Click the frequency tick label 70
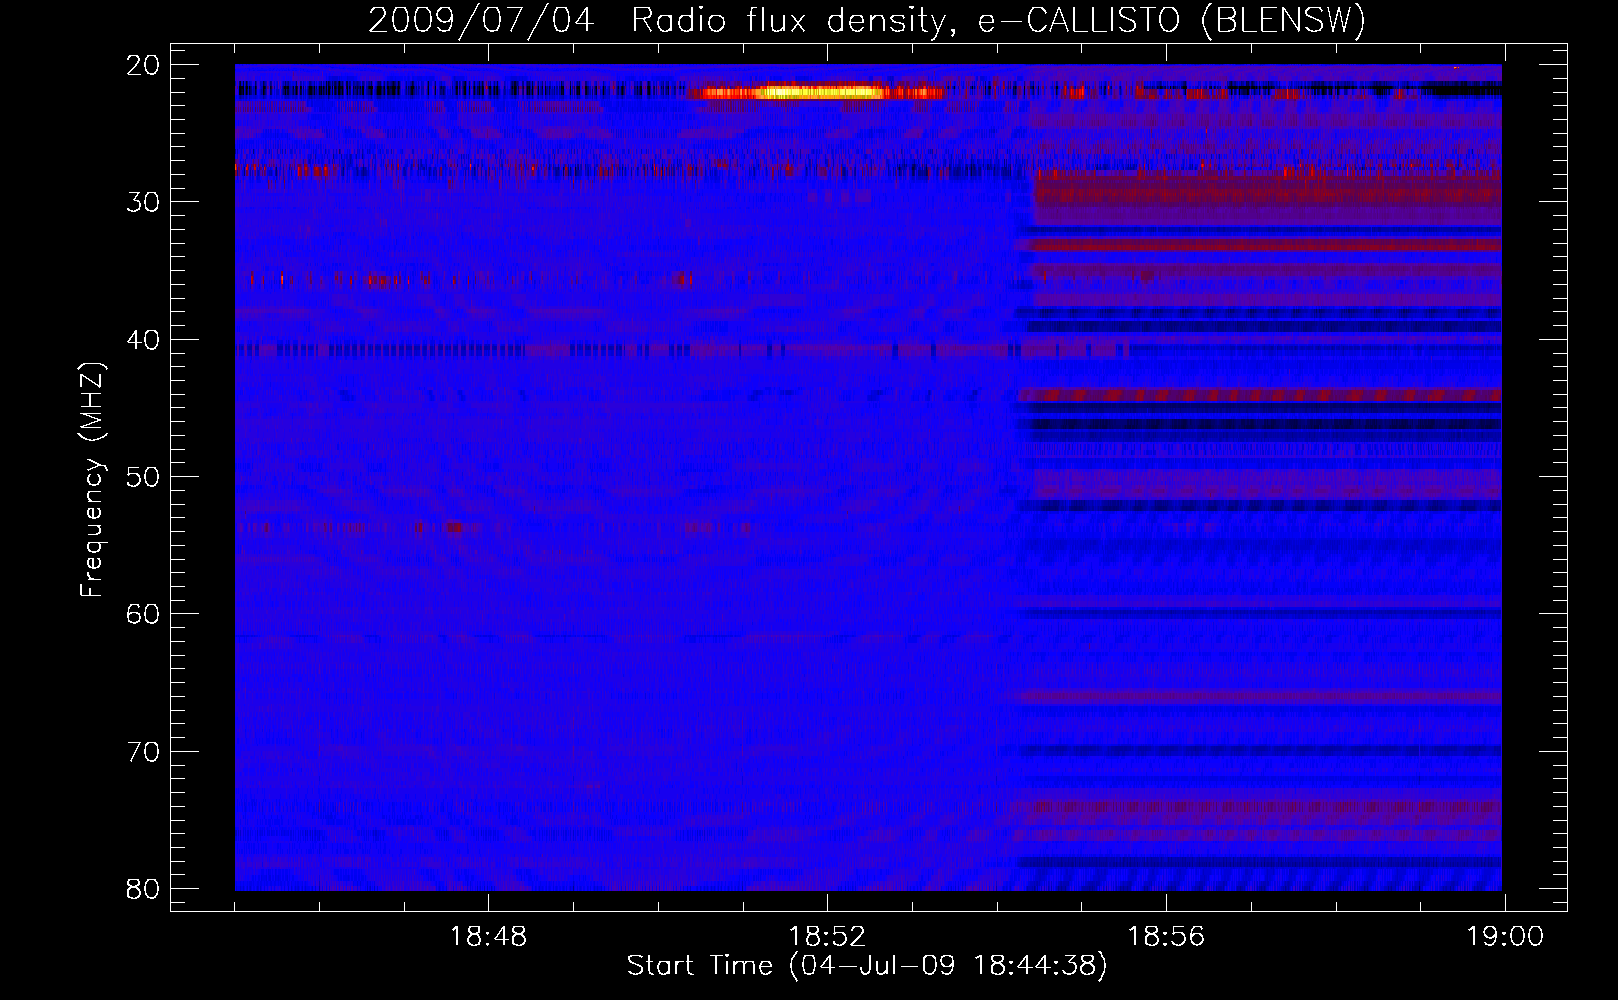Viewport: 1618px width, 1000px height. [143, 752]
